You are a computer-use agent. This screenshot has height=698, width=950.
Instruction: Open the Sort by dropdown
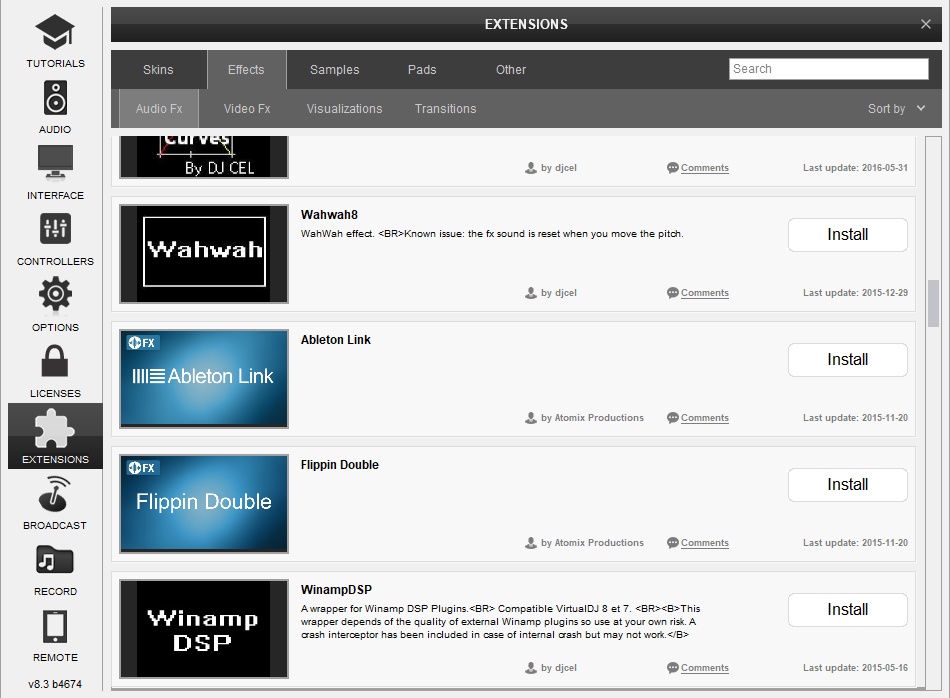click(x=895, y=108)
